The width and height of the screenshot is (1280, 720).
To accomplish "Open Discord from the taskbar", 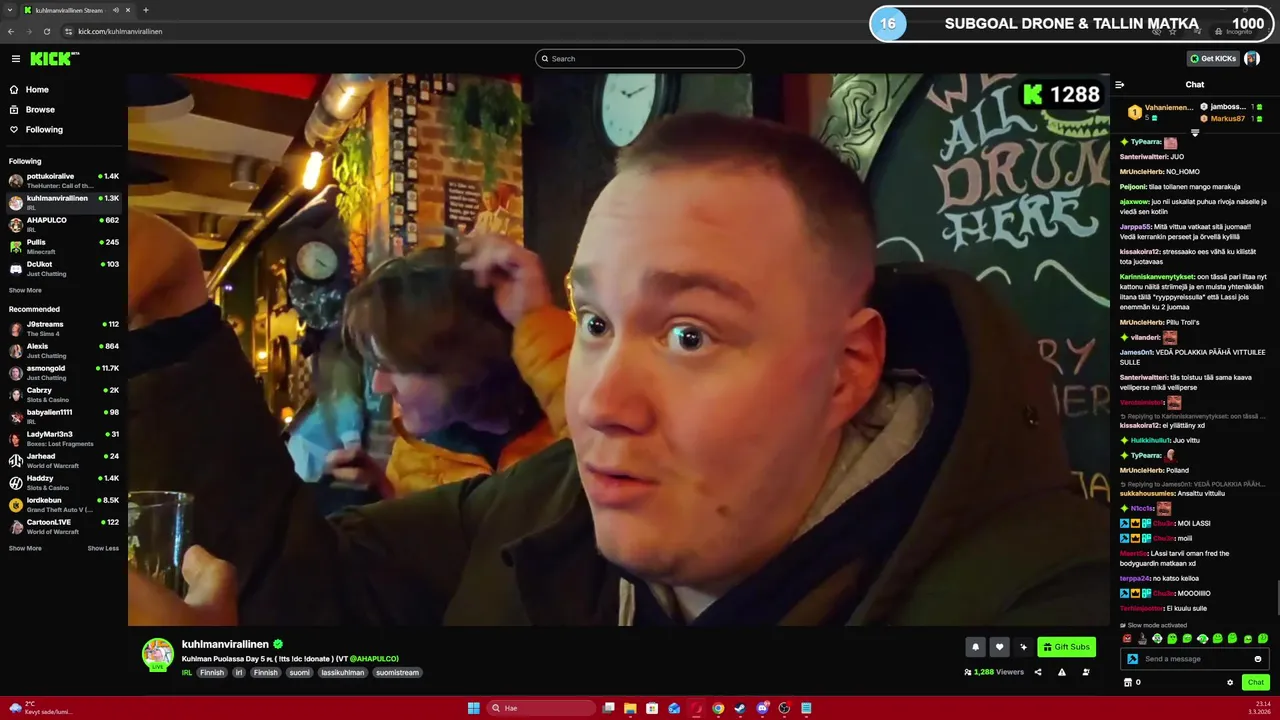I will pyautogui.click(x=762, y=708).
